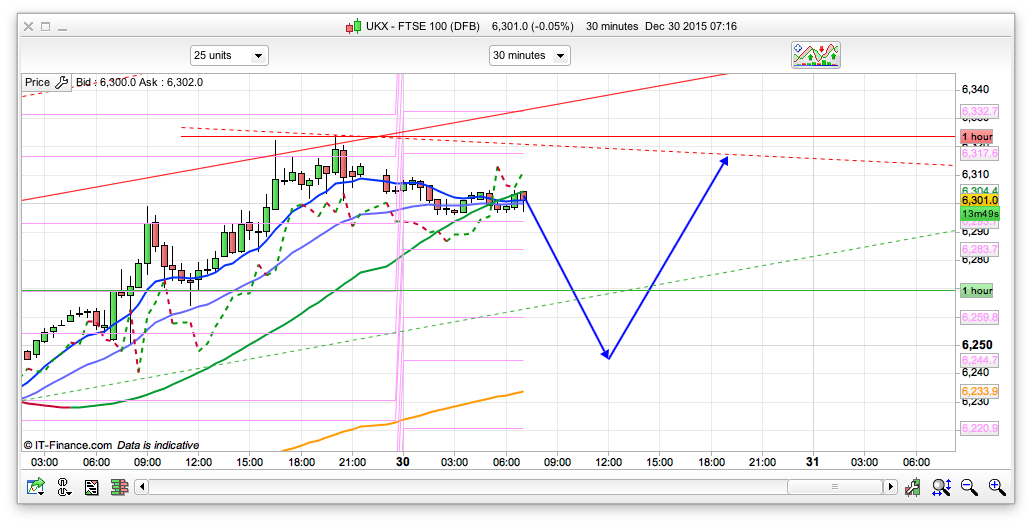Zoom in the chart with plus magnifier

coord(997,487)
